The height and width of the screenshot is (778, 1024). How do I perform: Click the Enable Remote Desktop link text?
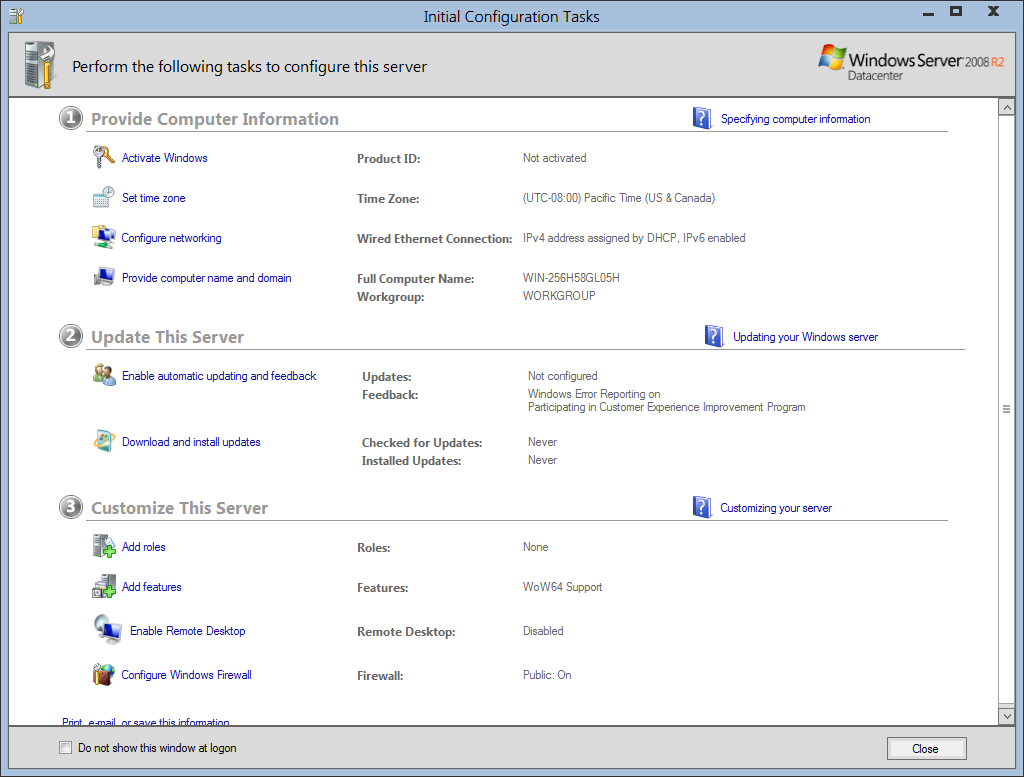(x=187, y=631)
